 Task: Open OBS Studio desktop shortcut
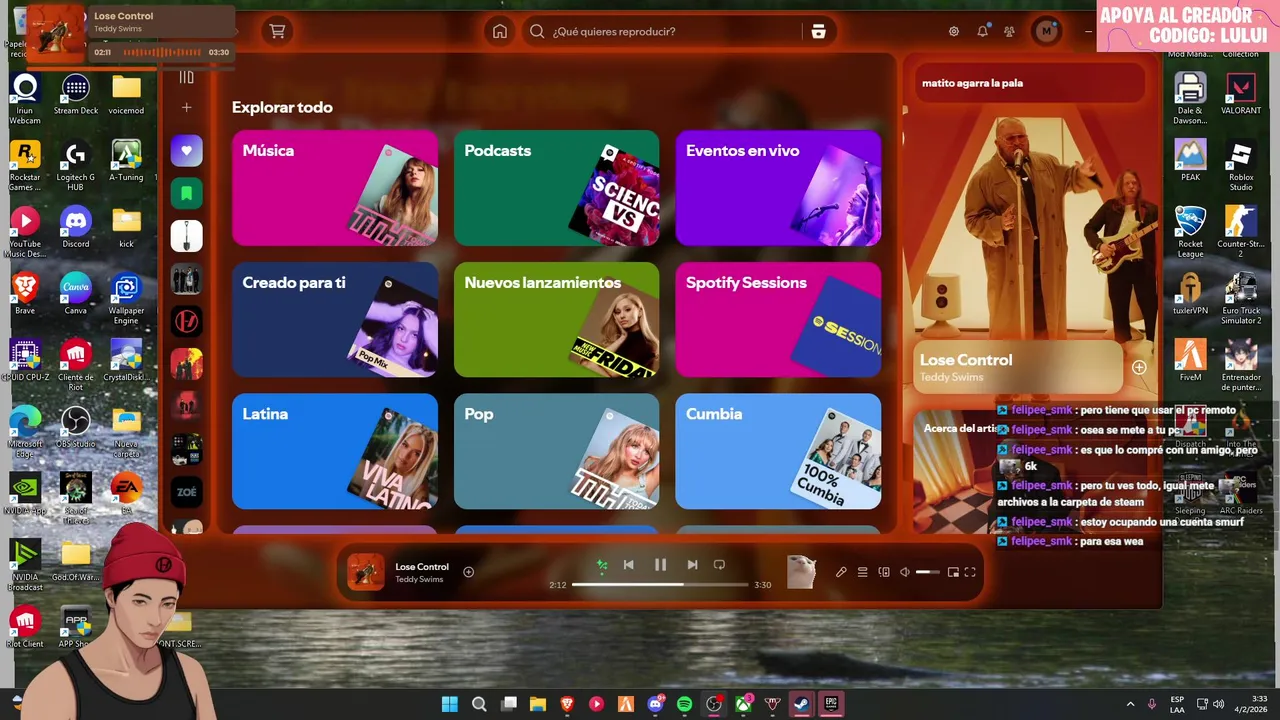tap(76, 427)
